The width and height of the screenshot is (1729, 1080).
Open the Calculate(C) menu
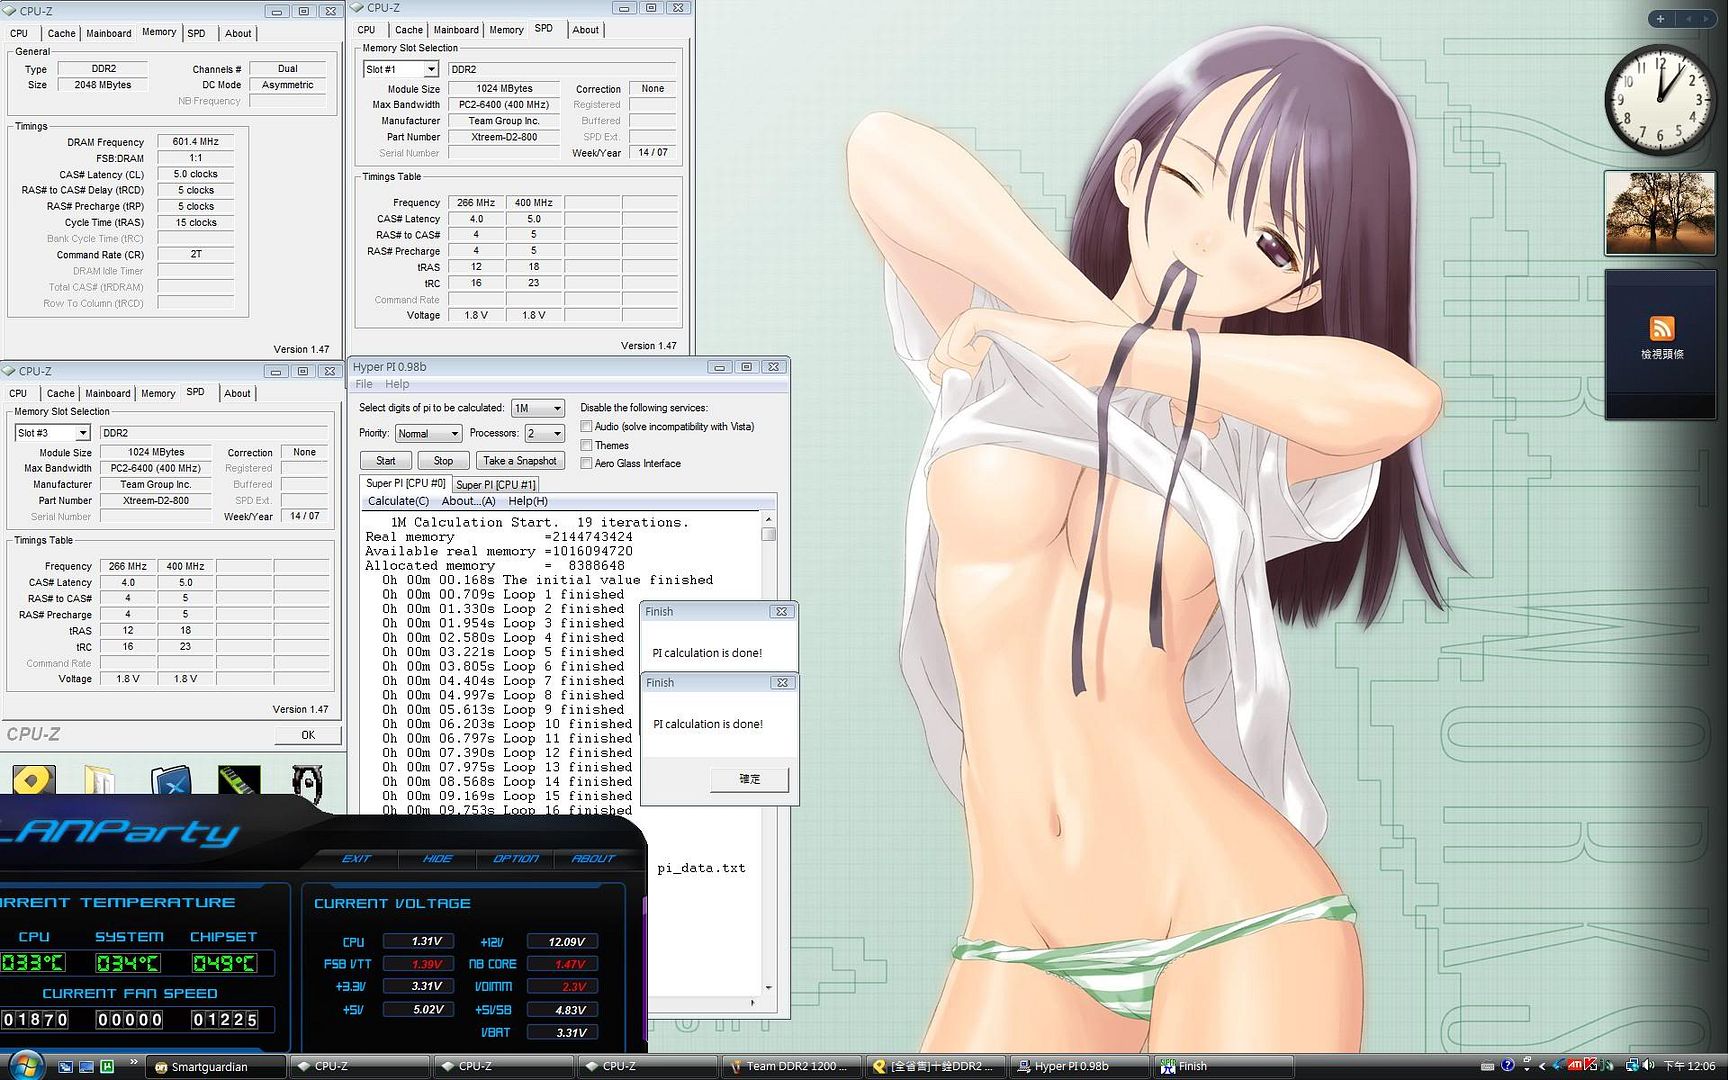coord(398,501)
